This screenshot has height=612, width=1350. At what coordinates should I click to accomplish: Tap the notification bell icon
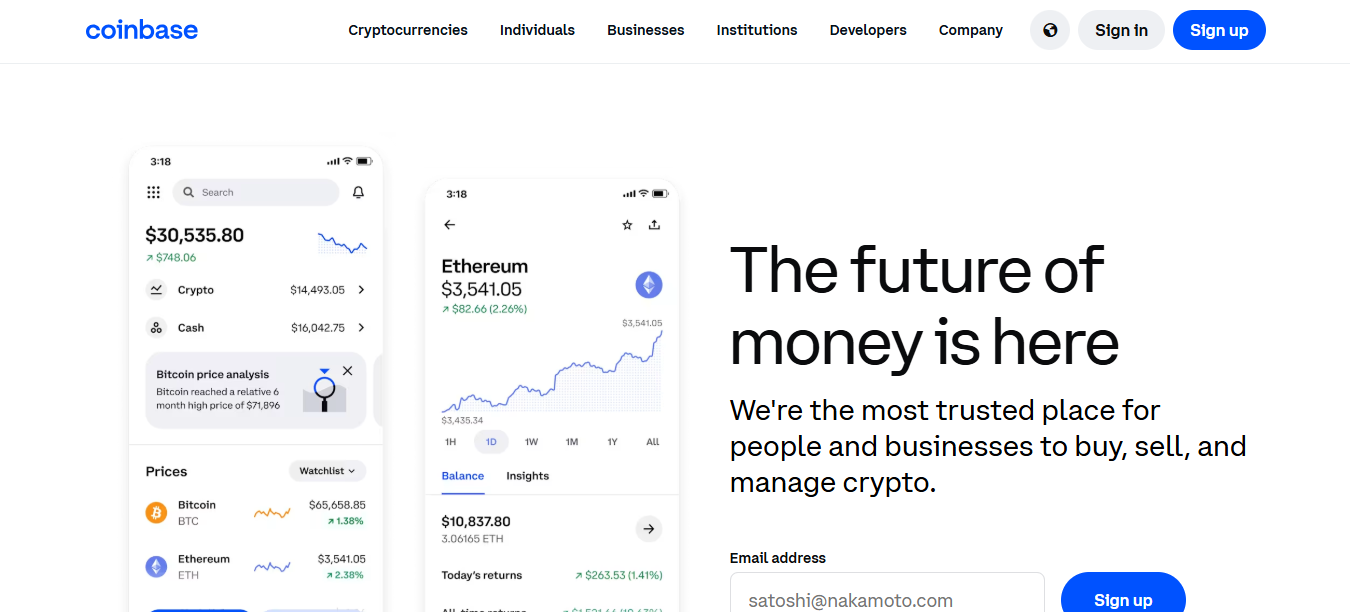(x=358, y=192)
